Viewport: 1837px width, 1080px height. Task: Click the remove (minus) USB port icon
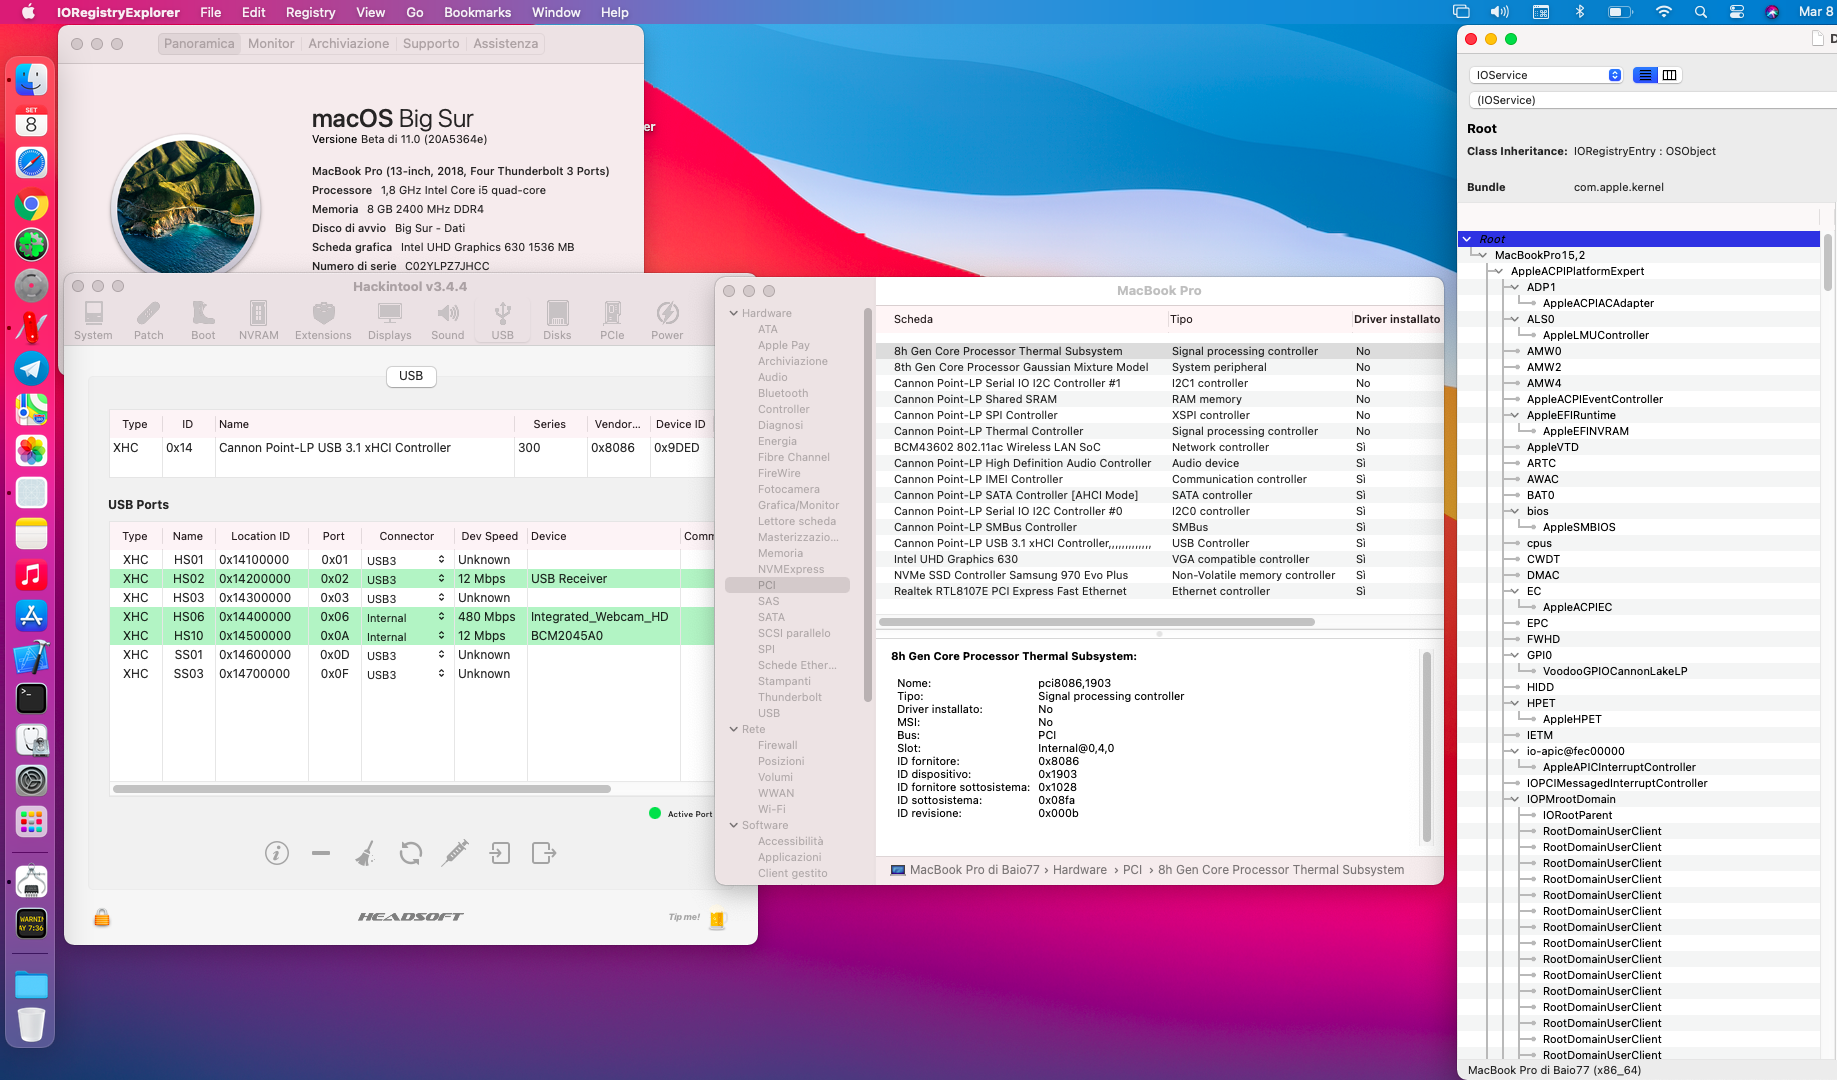pyautogui.click(x=321, y=853)
